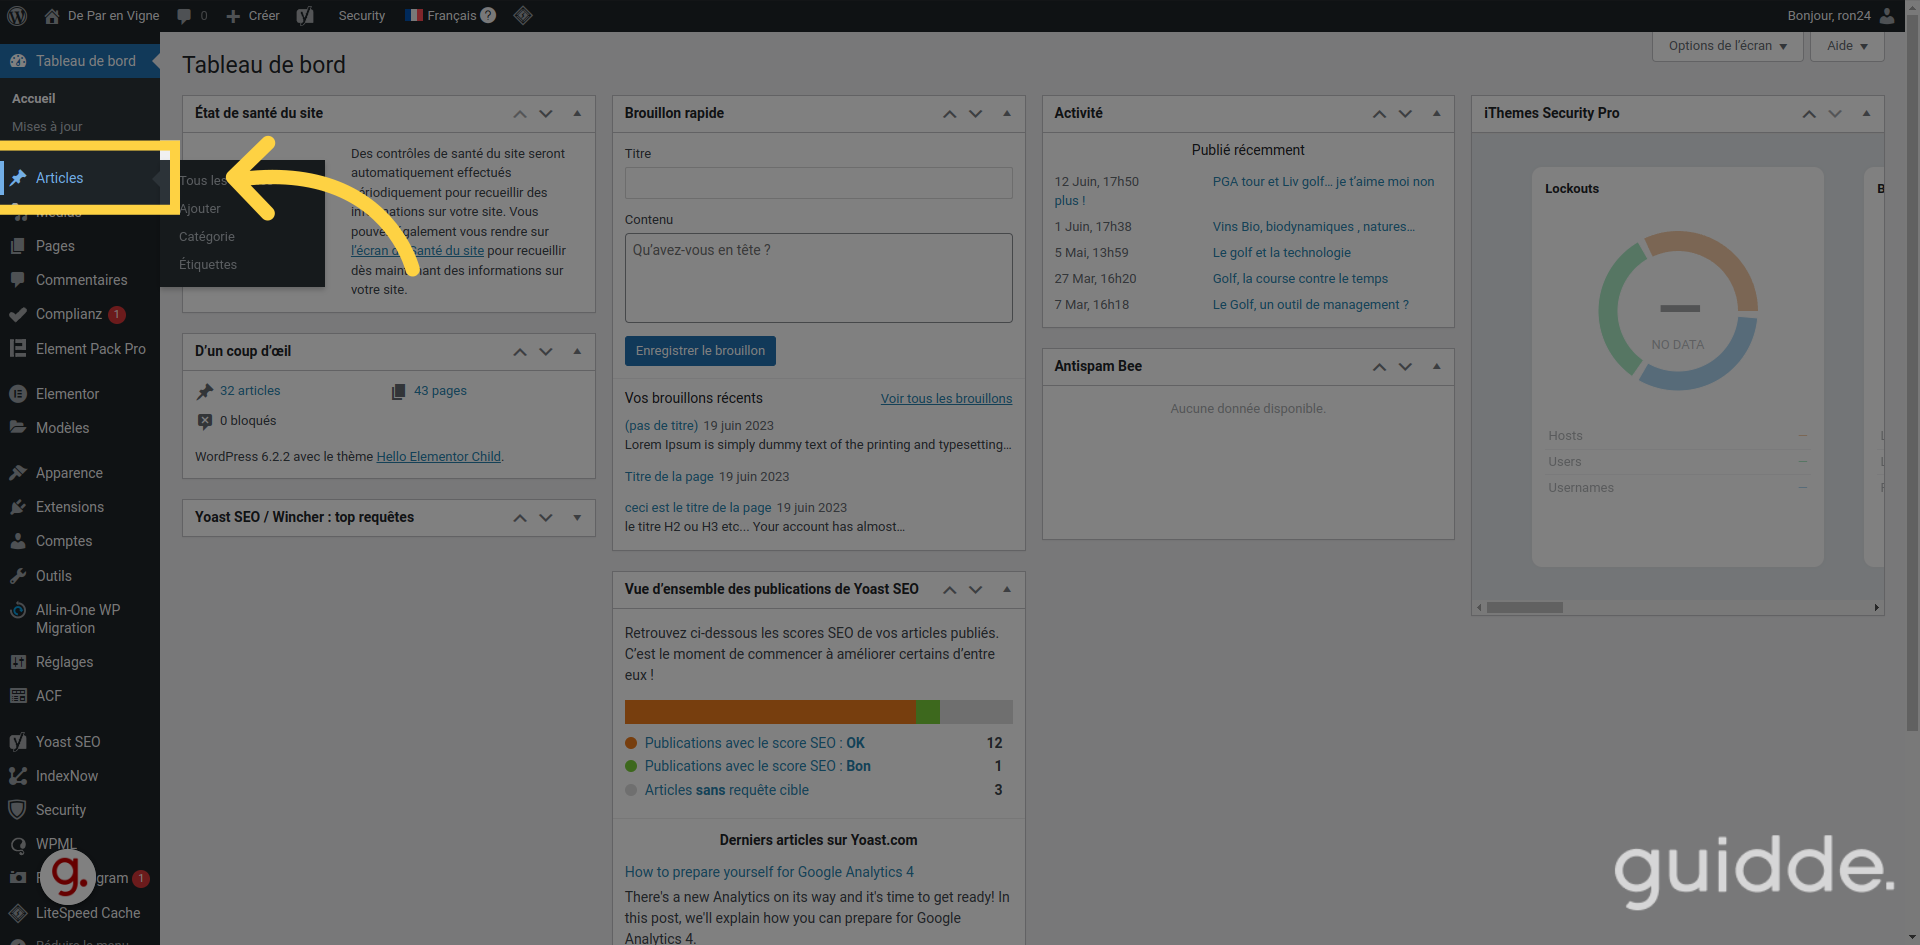Viewport: 1920px width, 945px height.
Task: Click the Elementor sidebar icon
Action: click(17, 394)
